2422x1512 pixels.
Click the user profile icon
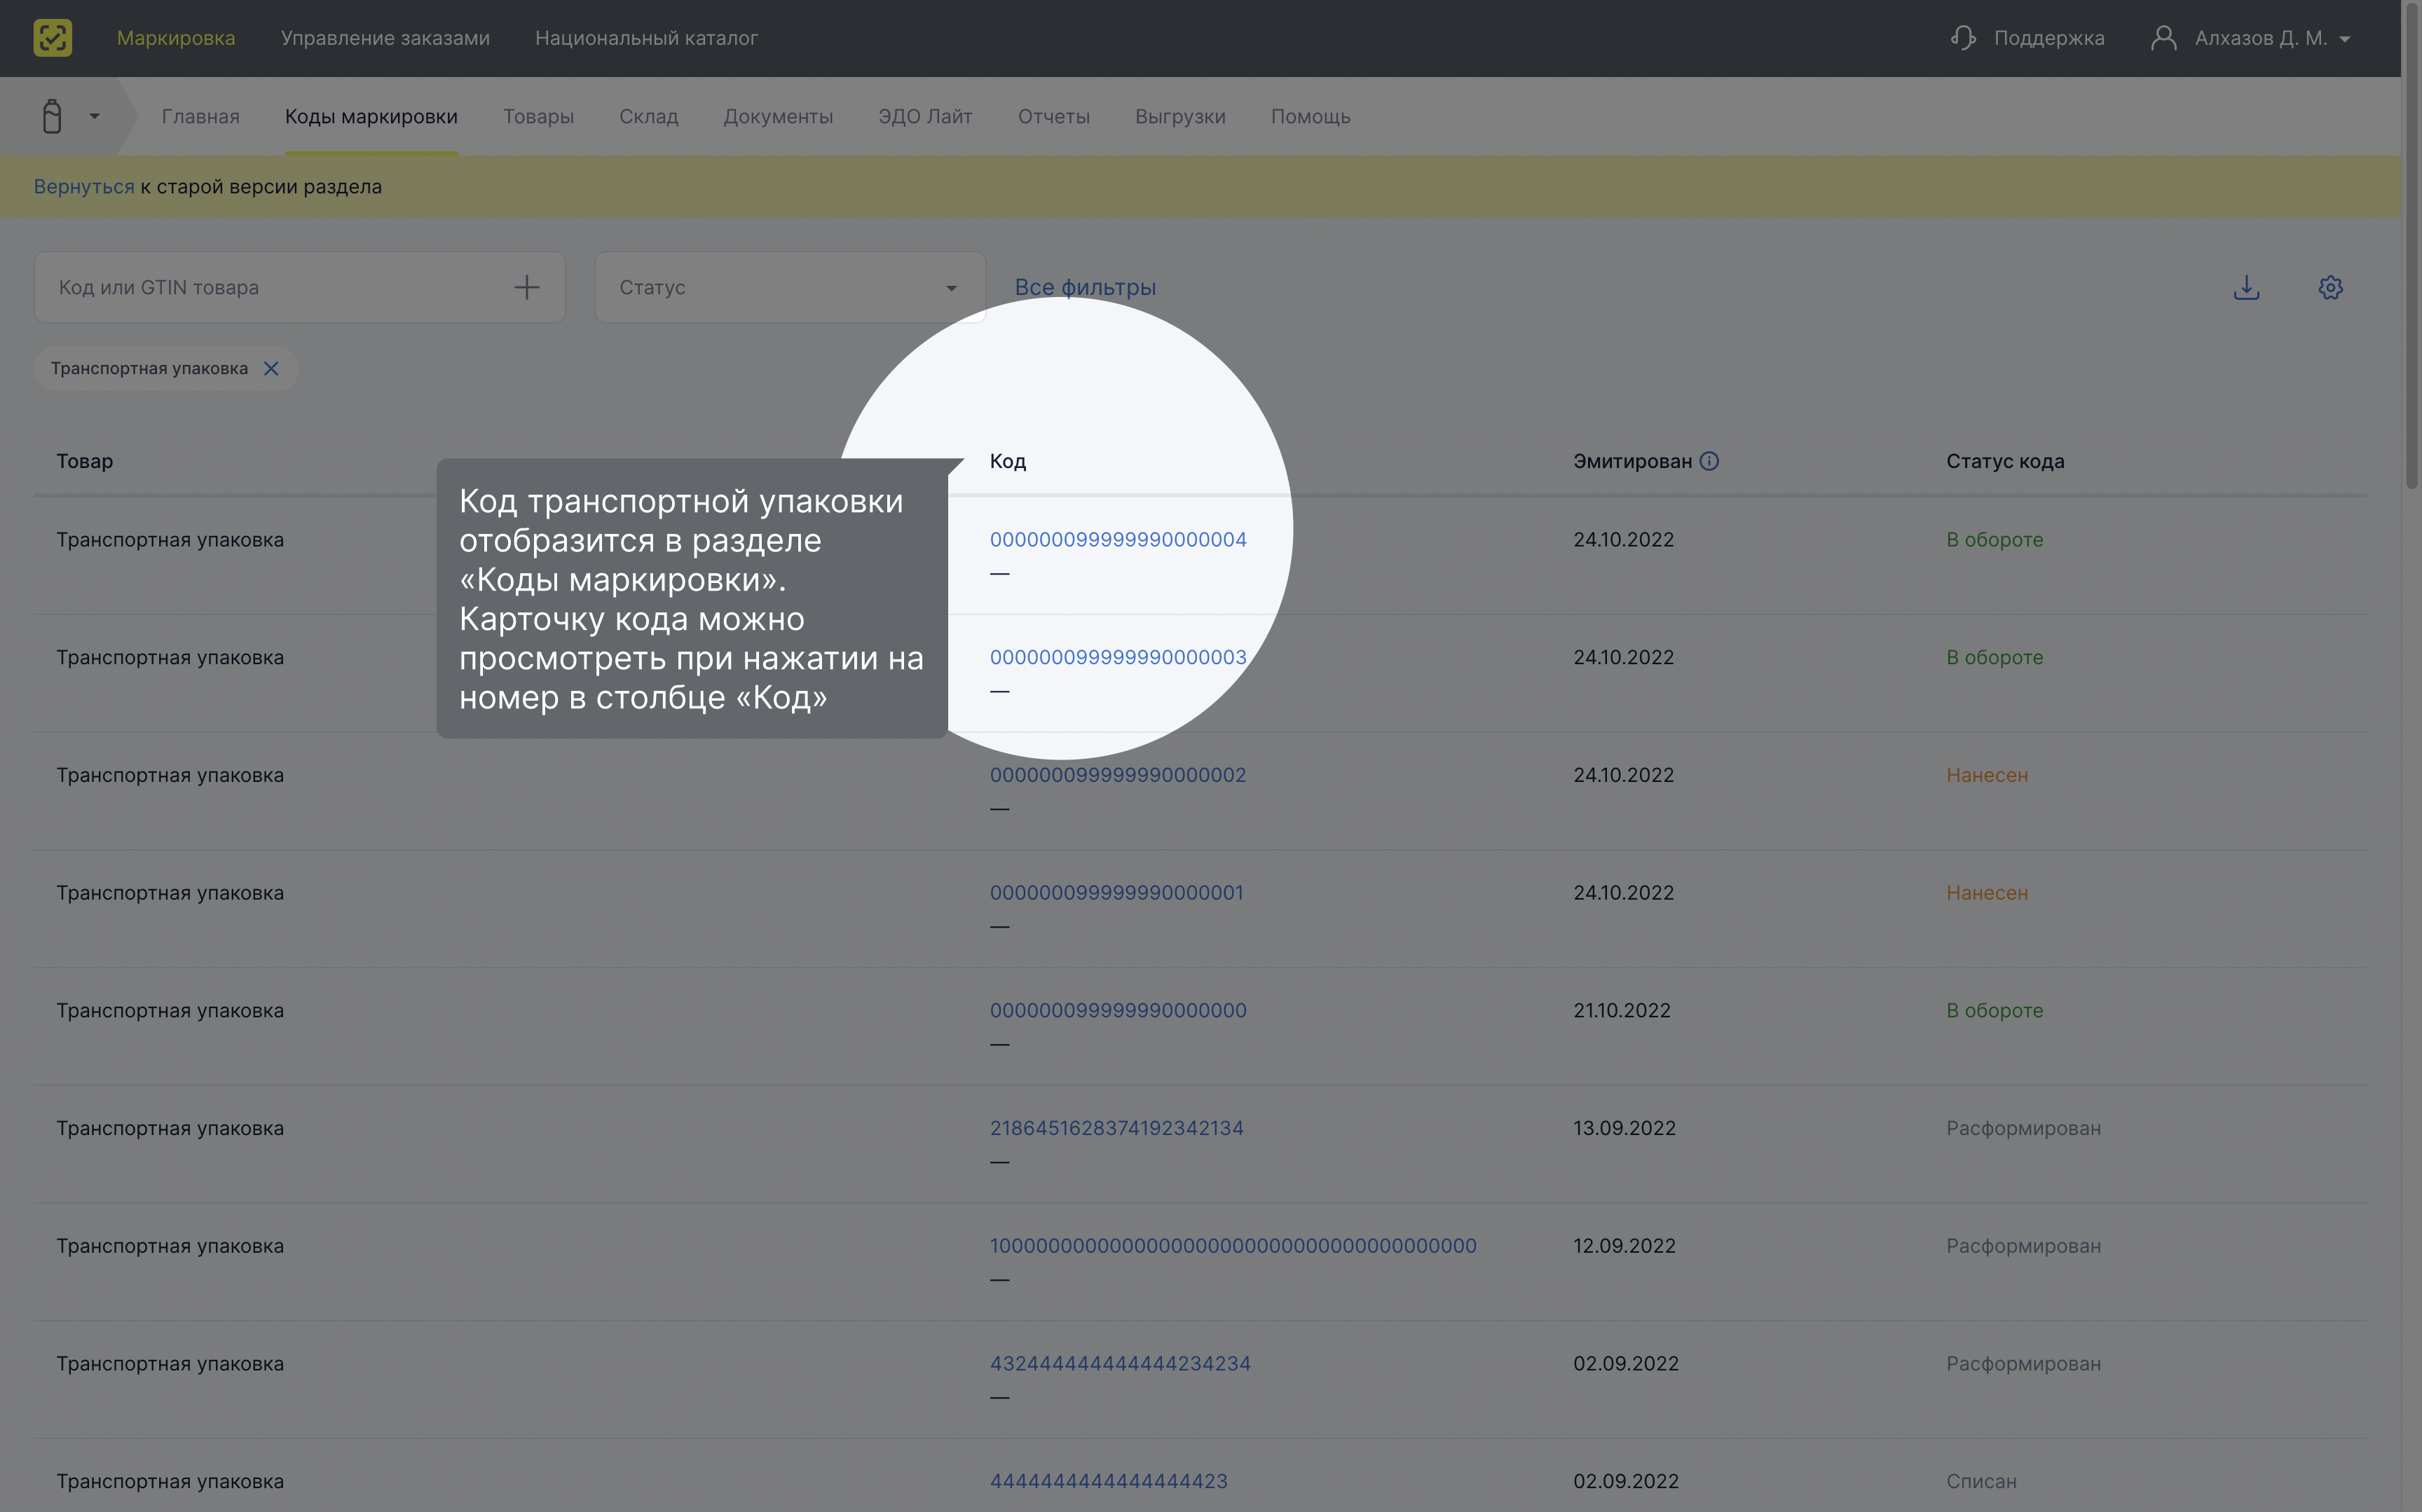pyautogui.click(x=2163, y=38)
